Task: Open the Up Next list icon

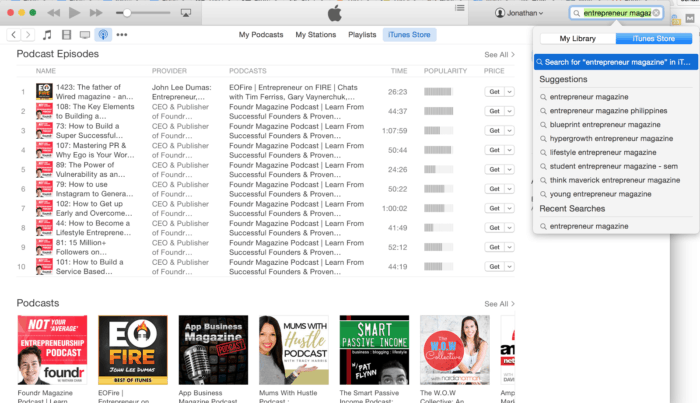Action: click(x=460, y=8)
